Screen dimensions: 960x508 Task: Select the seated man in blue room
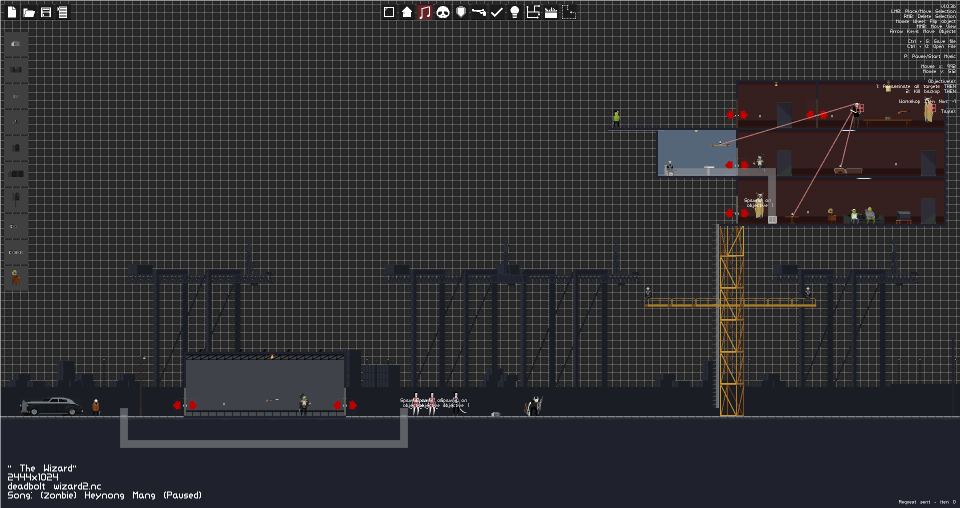pyautogui.click(x=670, y=168)
